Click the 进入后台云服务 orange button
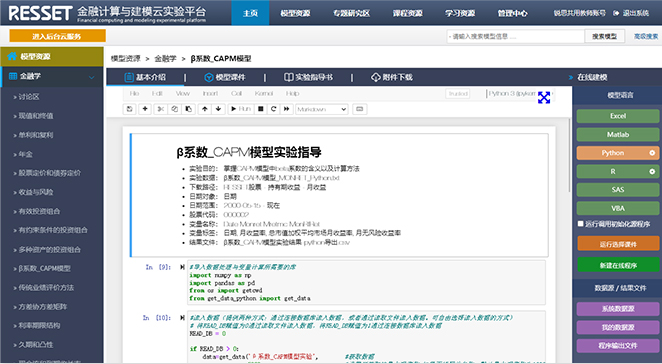 pos(57,36)
